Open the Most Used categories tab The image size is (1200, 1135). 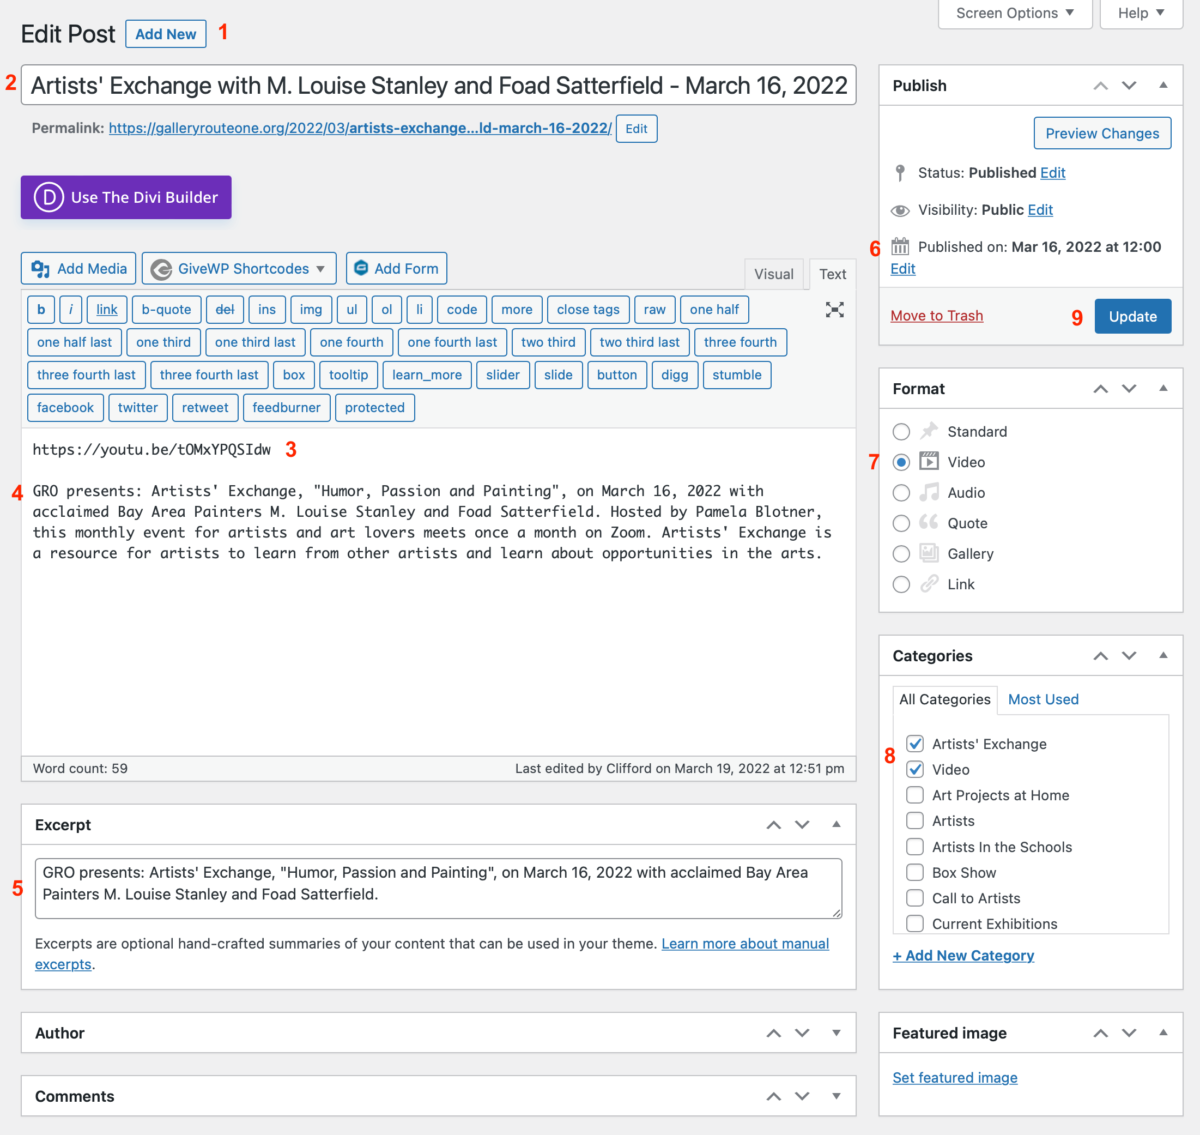(x=1043, y=699)
